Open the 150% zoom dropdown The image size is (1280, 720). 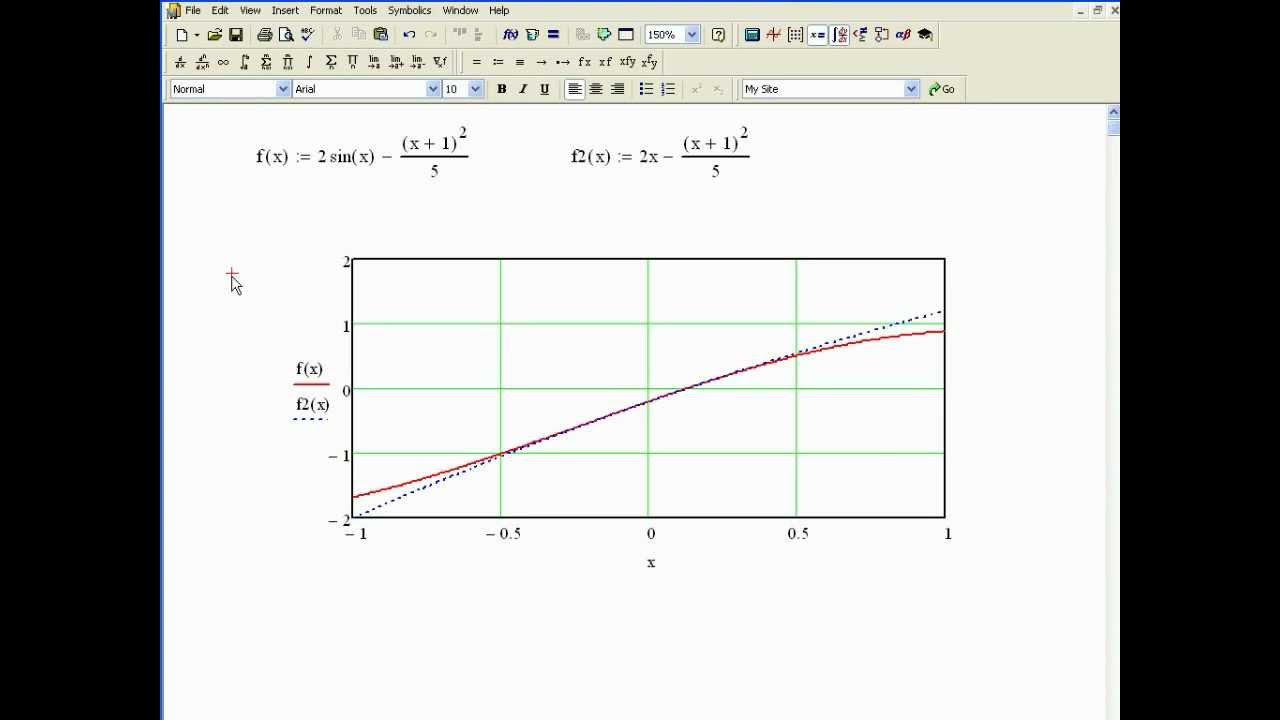[692, 35]
